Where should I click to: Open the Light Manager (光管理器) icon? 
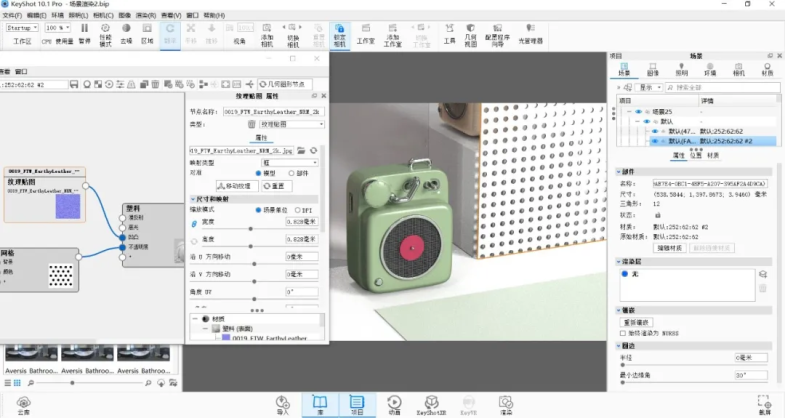pyautogui.click(x=530, y=41)
